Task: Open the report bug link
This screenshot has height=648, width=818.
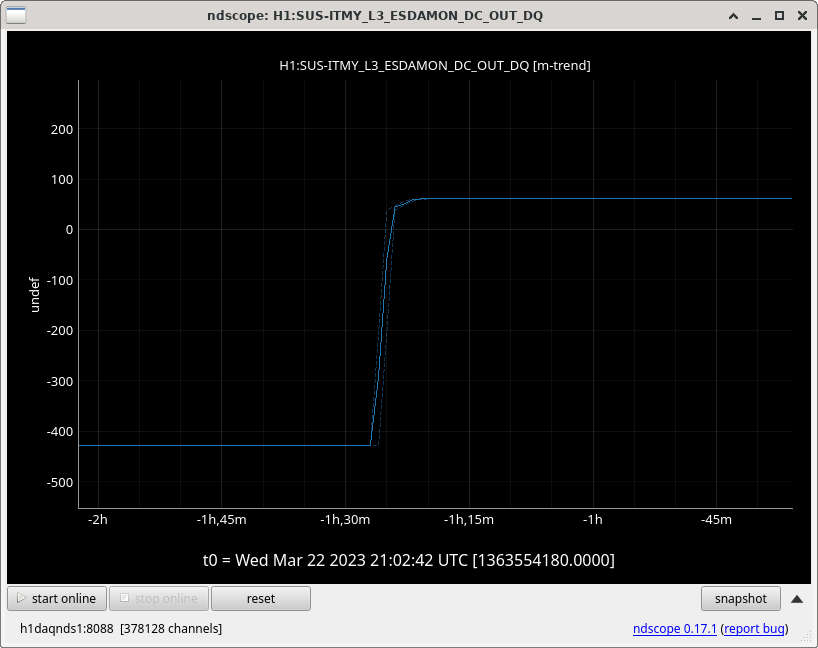Action: click(x=754, y=629)
